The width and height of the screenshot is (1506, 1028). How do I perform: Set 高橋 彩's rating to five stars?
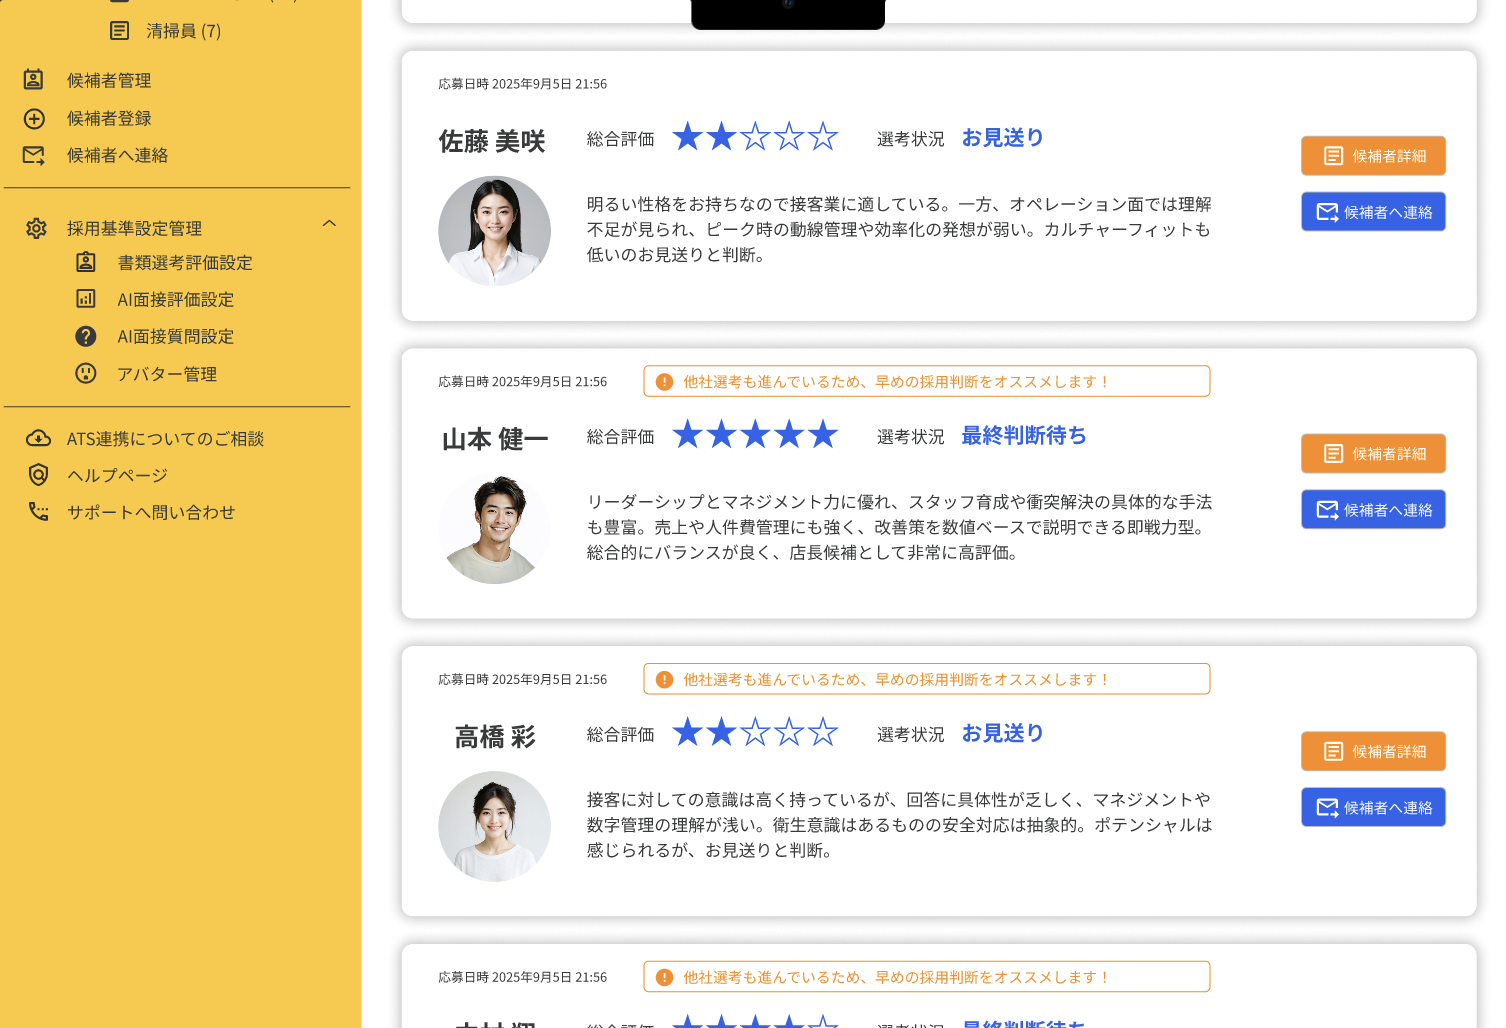[x=823, y=731]
